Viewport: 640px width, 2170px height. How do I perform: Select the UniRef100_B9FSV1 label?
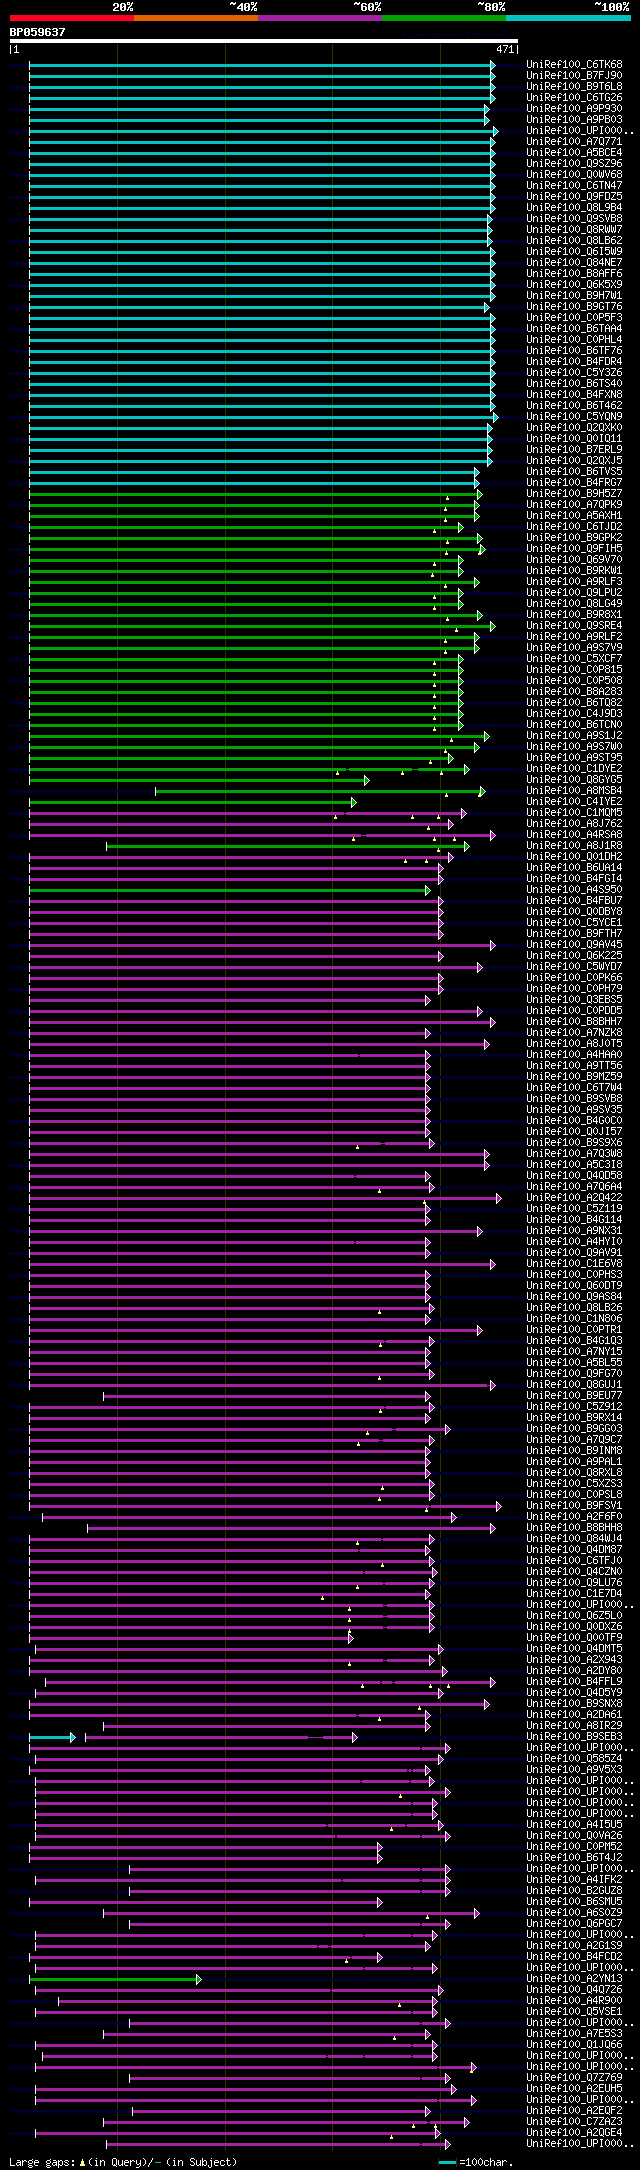(x=574, y=1506)
